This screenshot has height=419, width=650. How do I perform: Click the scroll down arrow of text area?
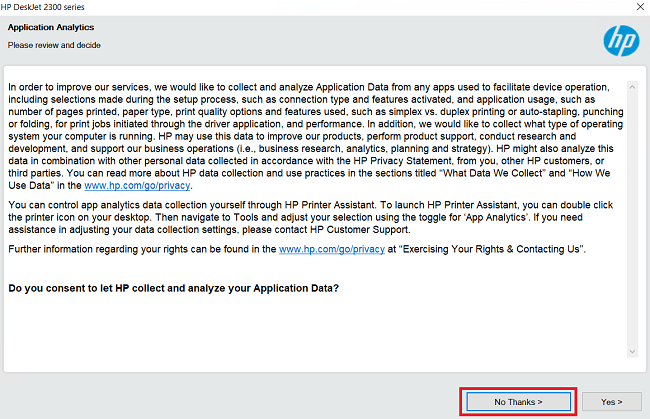(x=632, y=351)
